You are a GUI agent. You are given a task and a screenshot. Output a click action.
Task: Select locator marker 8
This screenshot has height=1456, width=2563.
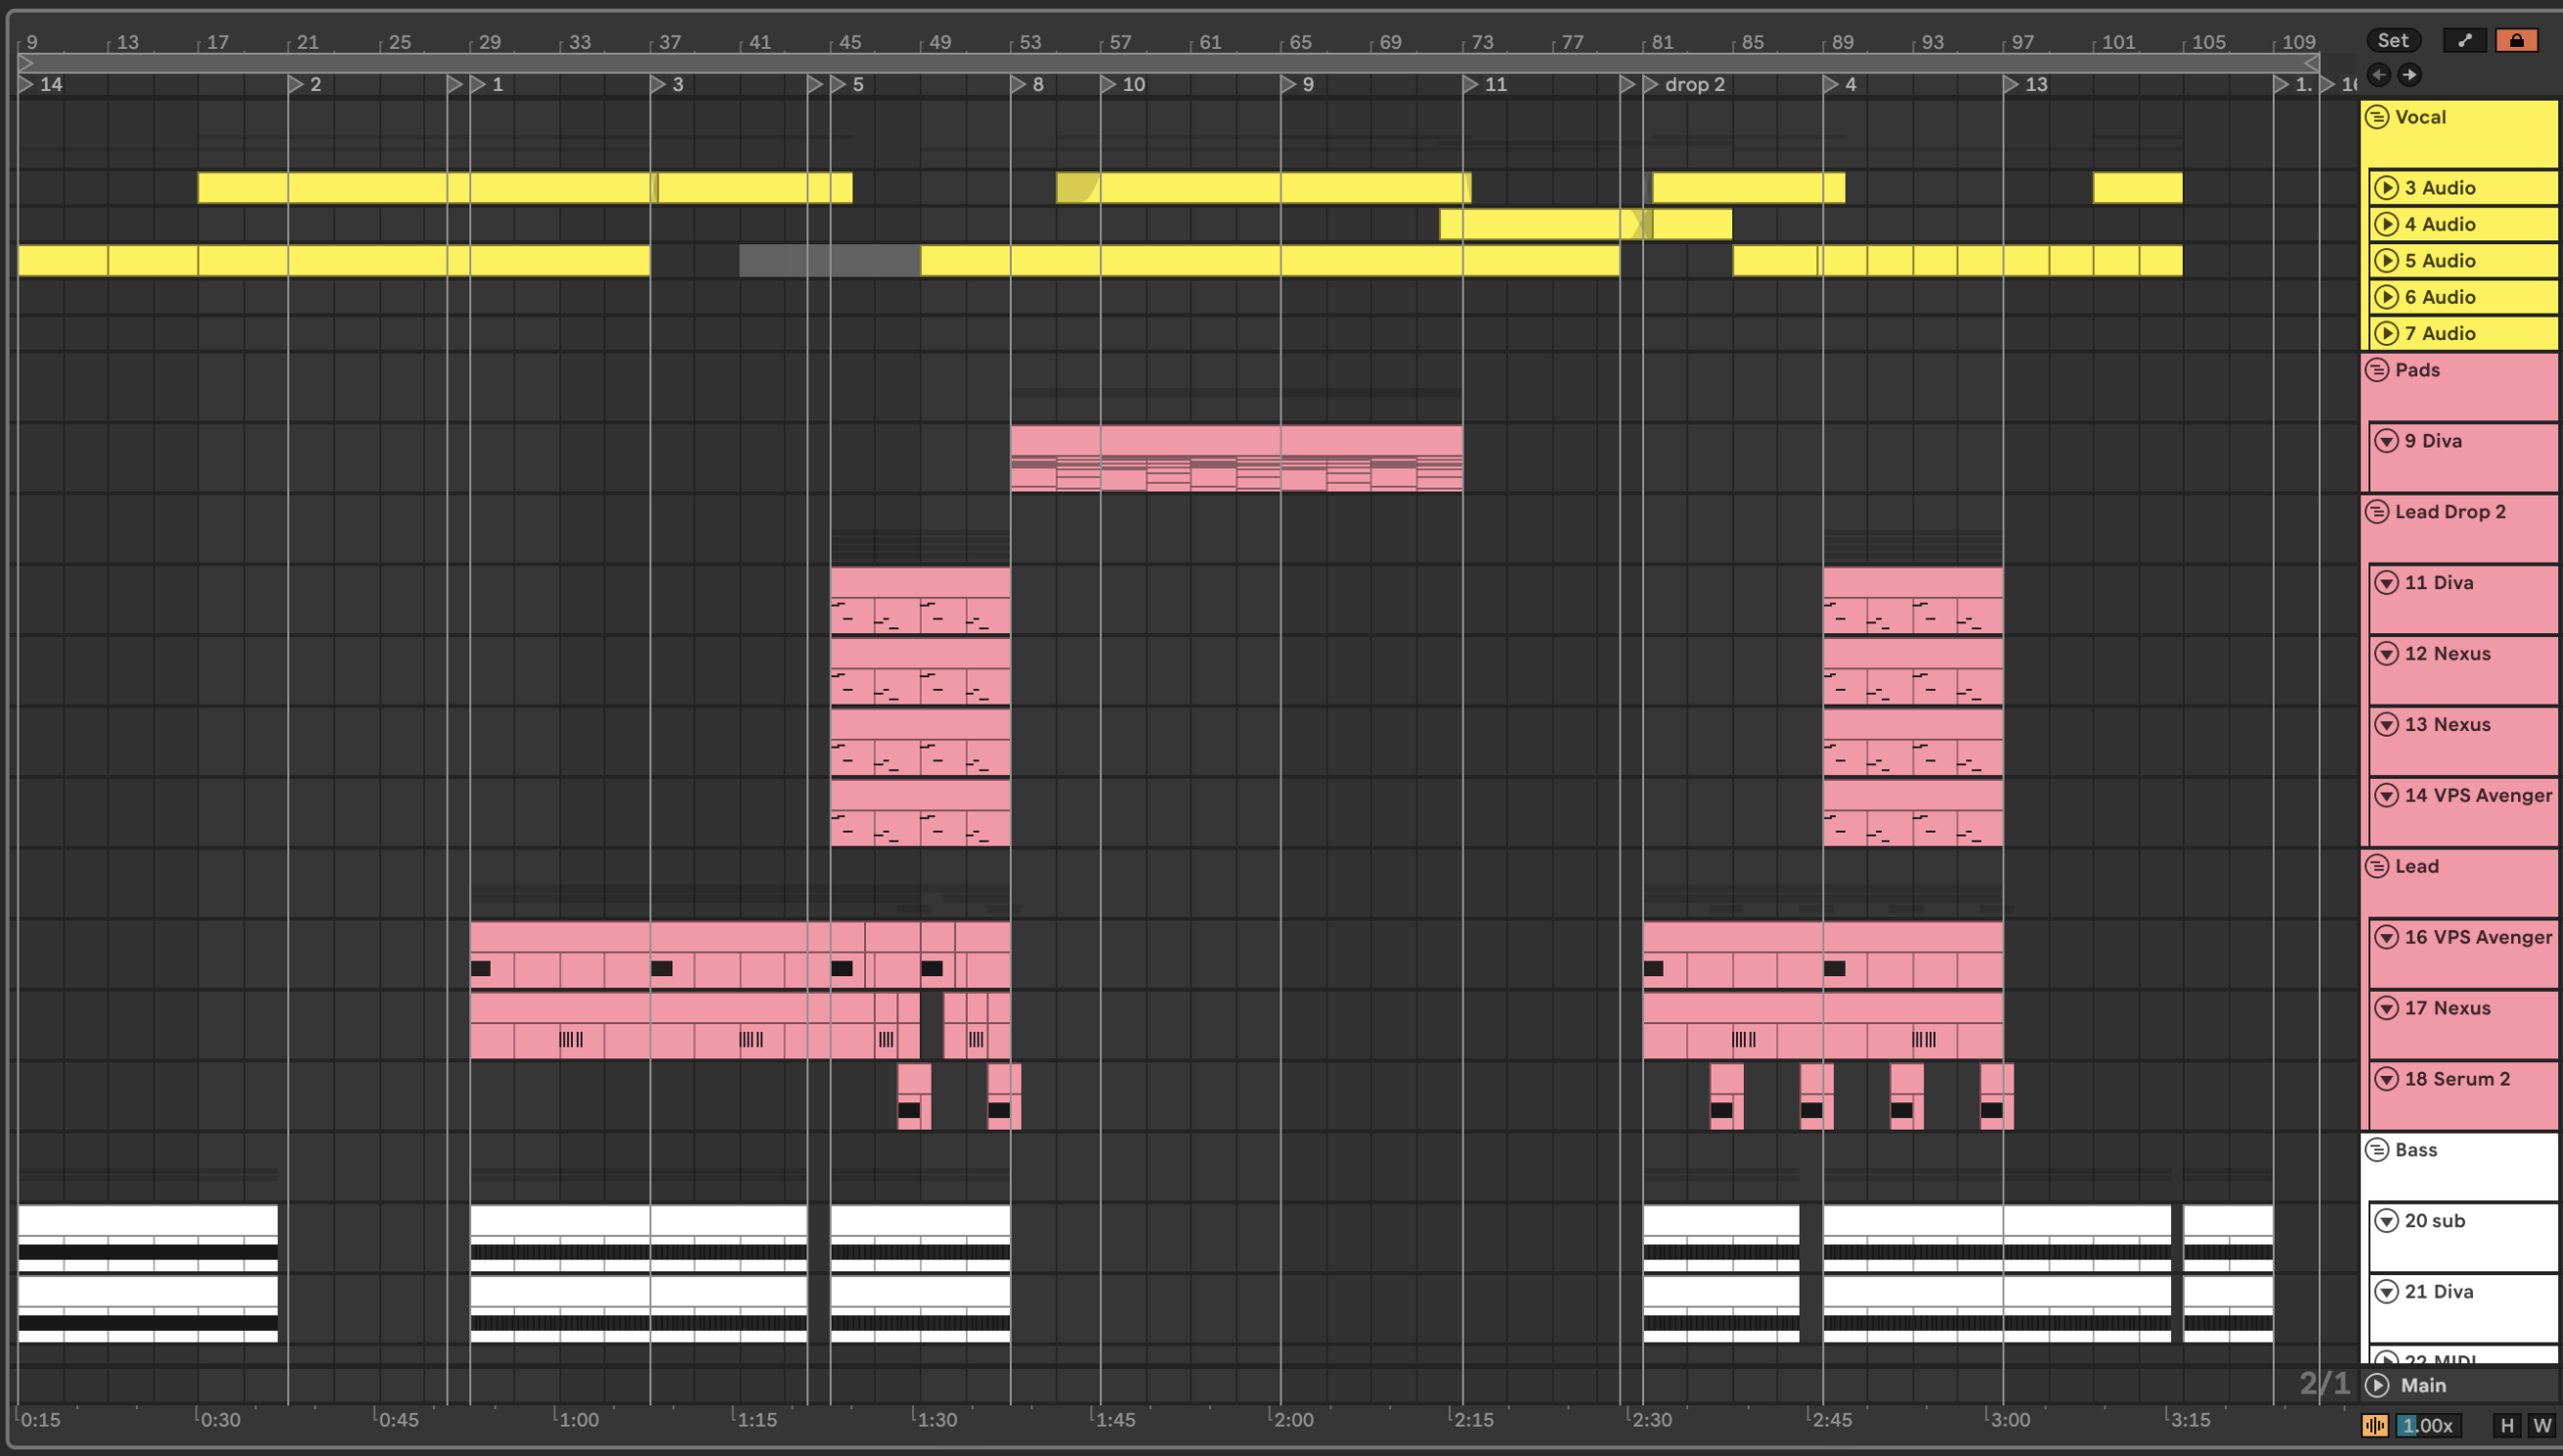1028,85
